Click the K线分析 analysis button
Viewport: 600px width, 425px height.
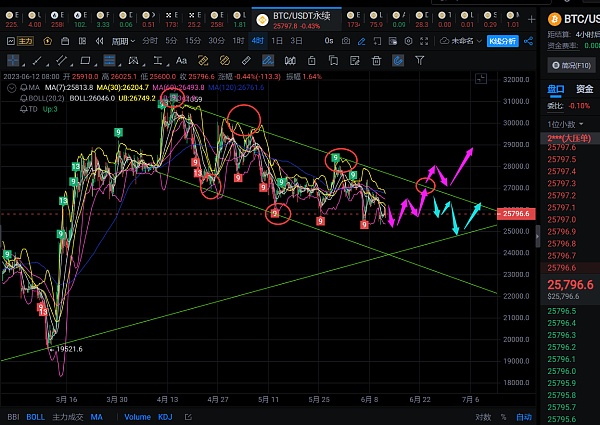coord(500,41)
